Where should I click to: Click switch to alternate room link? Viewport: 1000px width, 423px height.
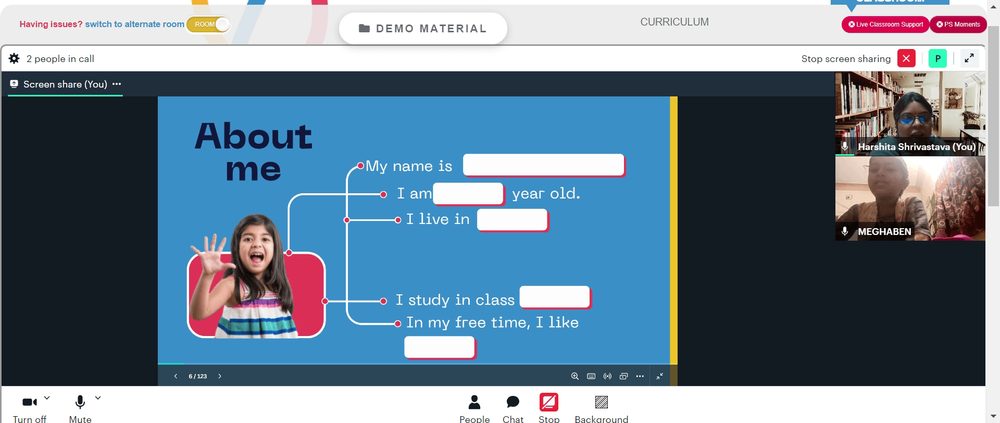[135, 24]
